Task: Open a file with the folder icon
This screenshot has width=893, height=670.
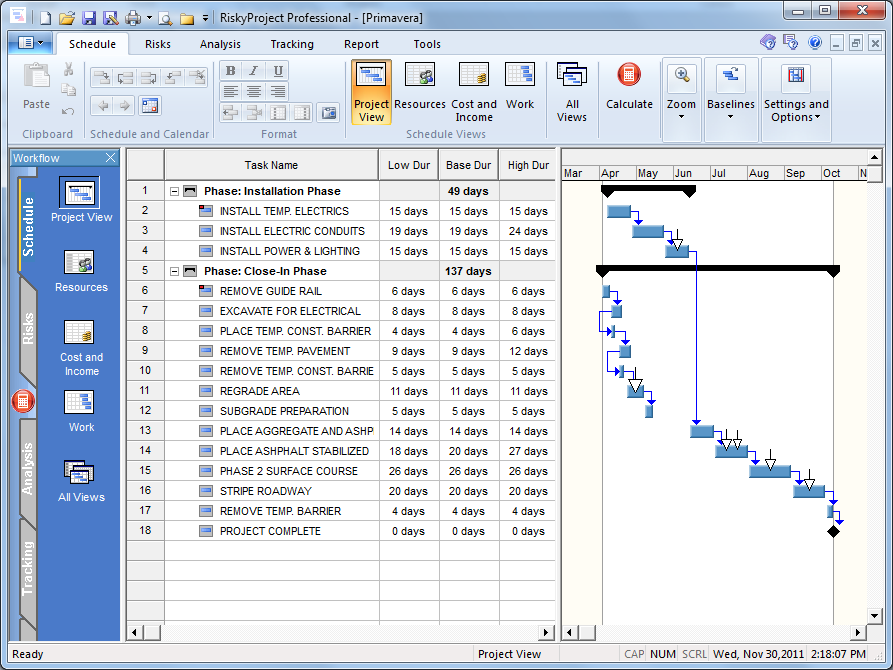Action: pyautogui.click(x=67, y=18)
